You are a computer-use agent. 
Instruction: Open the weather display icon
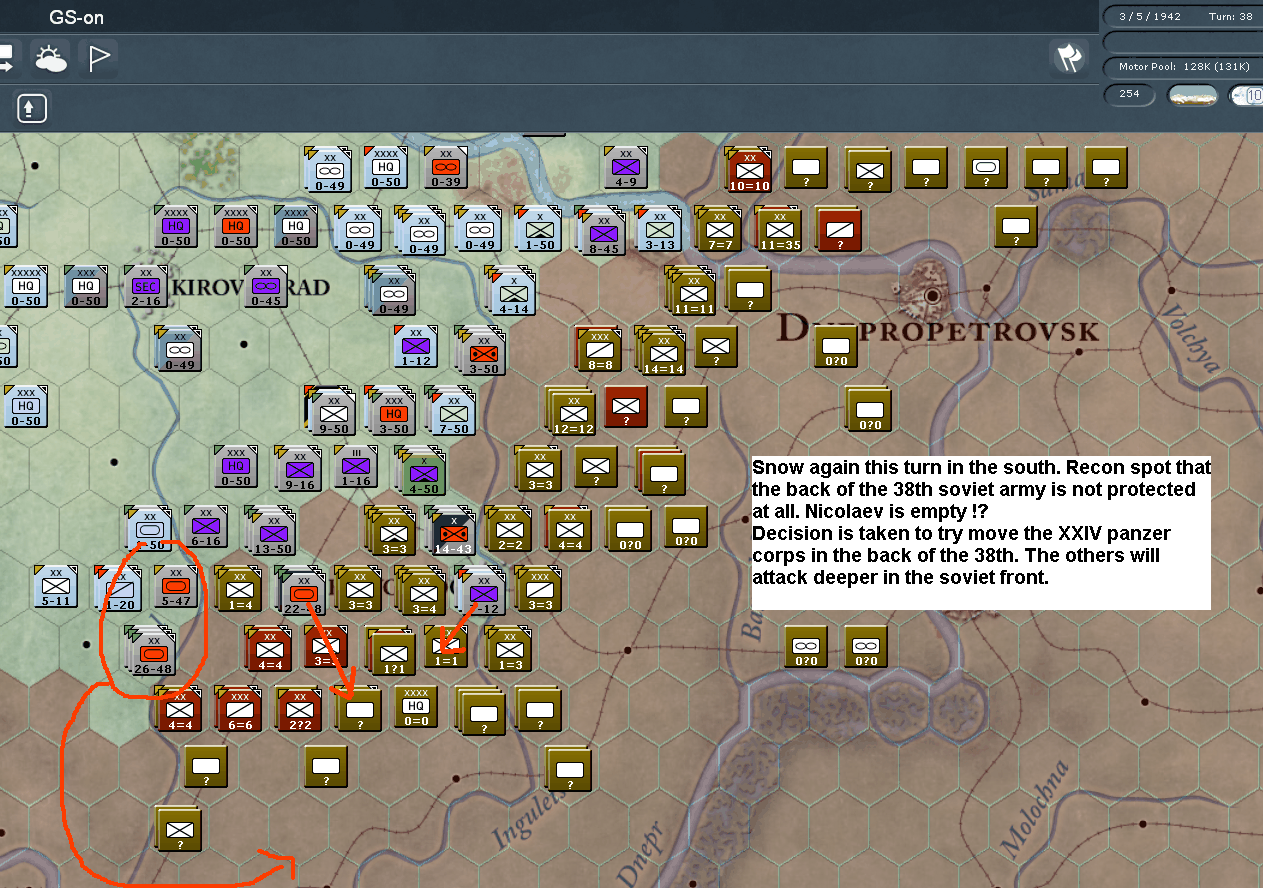(50, 58)
